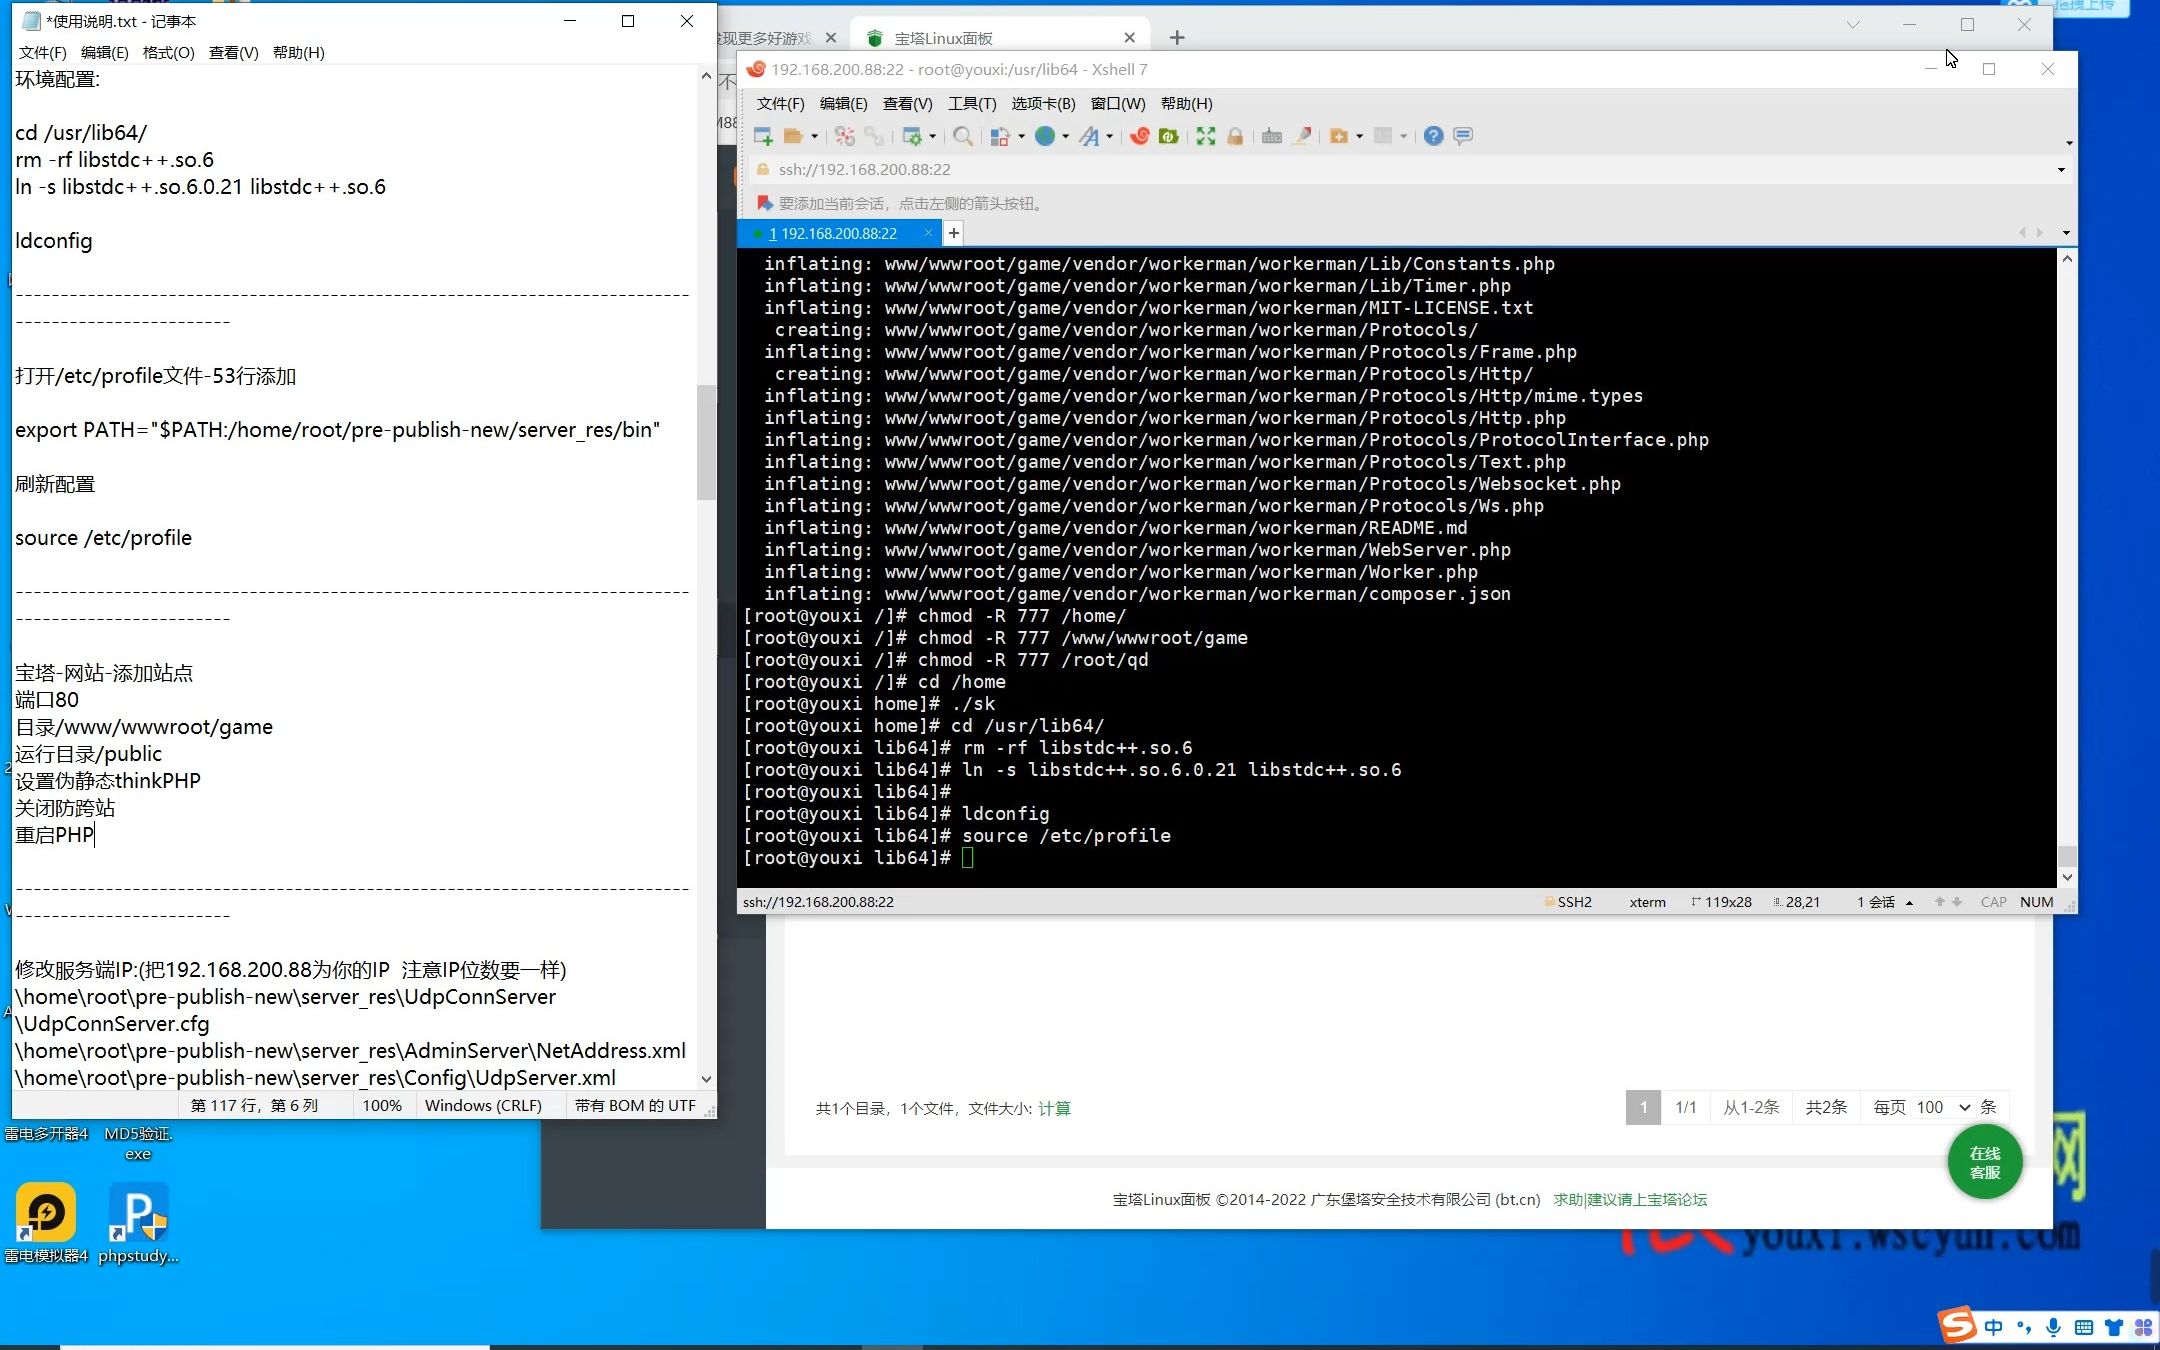The image size is (2160, 1350).
Task: Drag the Xshell session scrollbar upward
Action: [x=2068, y=261]
